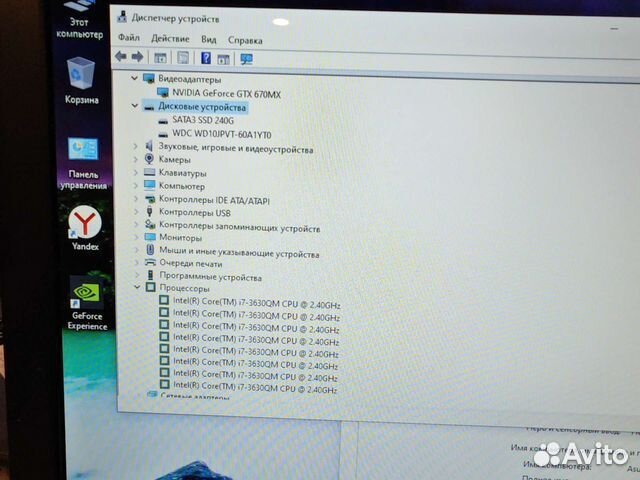The image size is (640, 480).
Task: Expand the Клавиатуры category
Action: coord(136,173)
